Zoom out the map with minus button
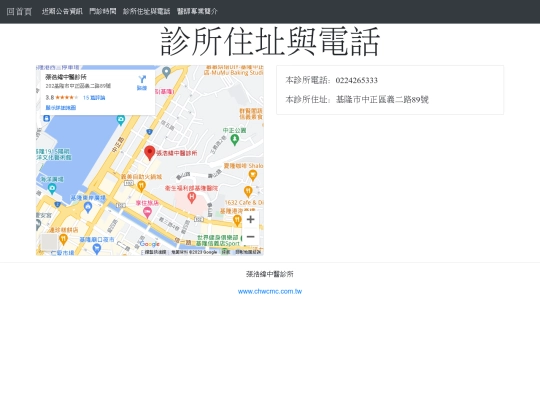Screen dimensions: 540x405 (x=251, y=237)
